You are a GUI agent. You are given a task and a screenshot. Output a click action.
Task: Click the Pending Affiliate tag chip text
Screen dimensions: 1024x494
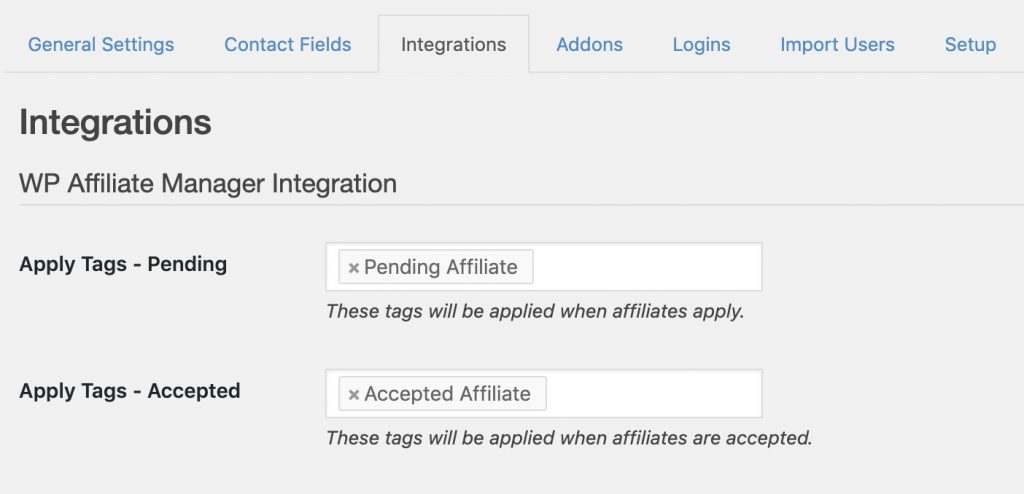pyautogui.click(x=441, y=267)
